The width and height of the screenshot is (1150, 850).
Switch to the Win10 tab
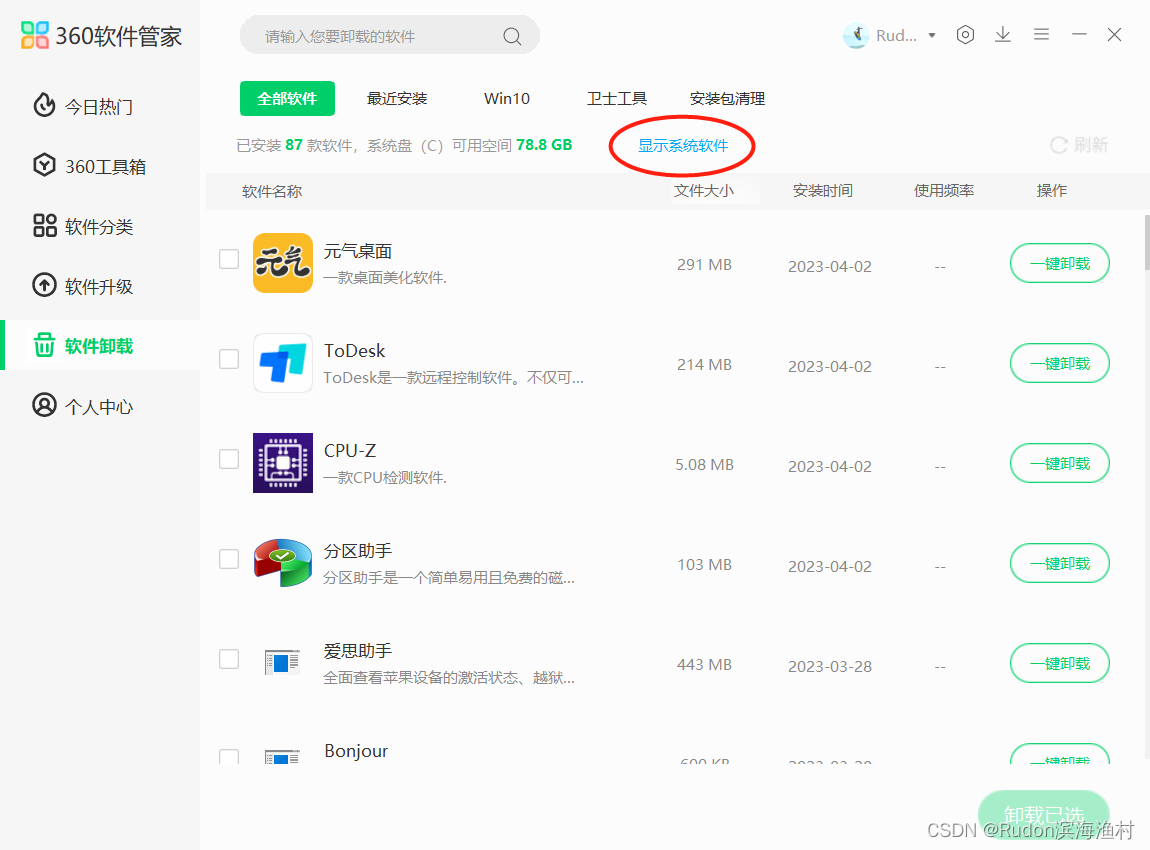pyautogui.click(x=507, y=98)
